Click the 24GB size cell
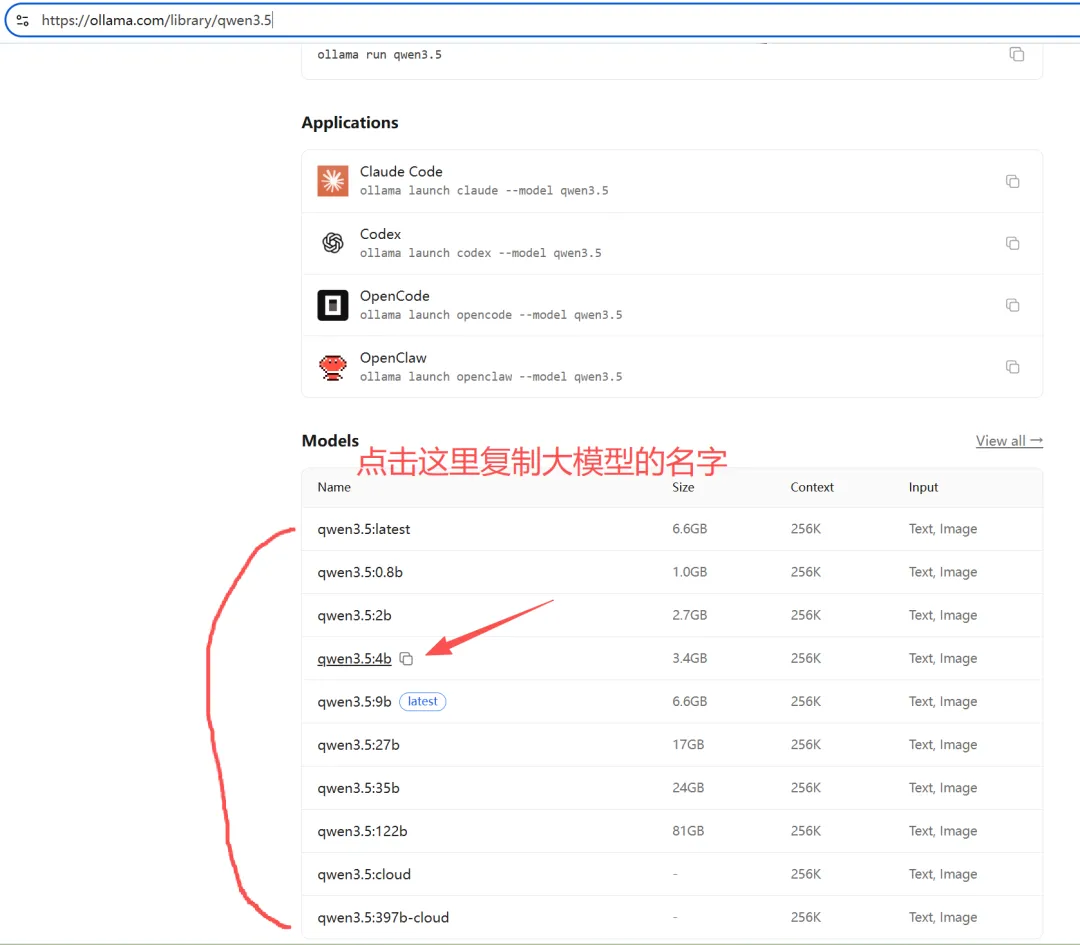Screen dimensions: 1080x945 [x=688, y=788]
